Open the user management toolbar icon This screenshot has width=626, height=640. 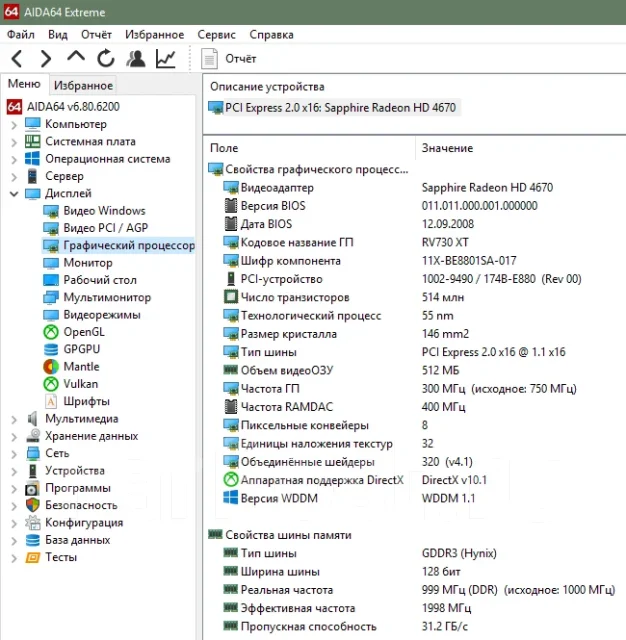136,58
